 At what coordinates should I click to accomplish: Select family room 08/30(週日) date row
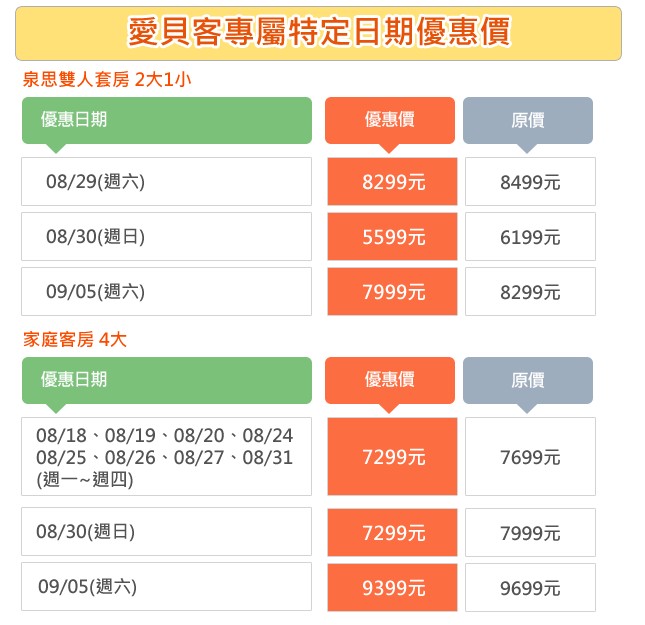point(166,532)
